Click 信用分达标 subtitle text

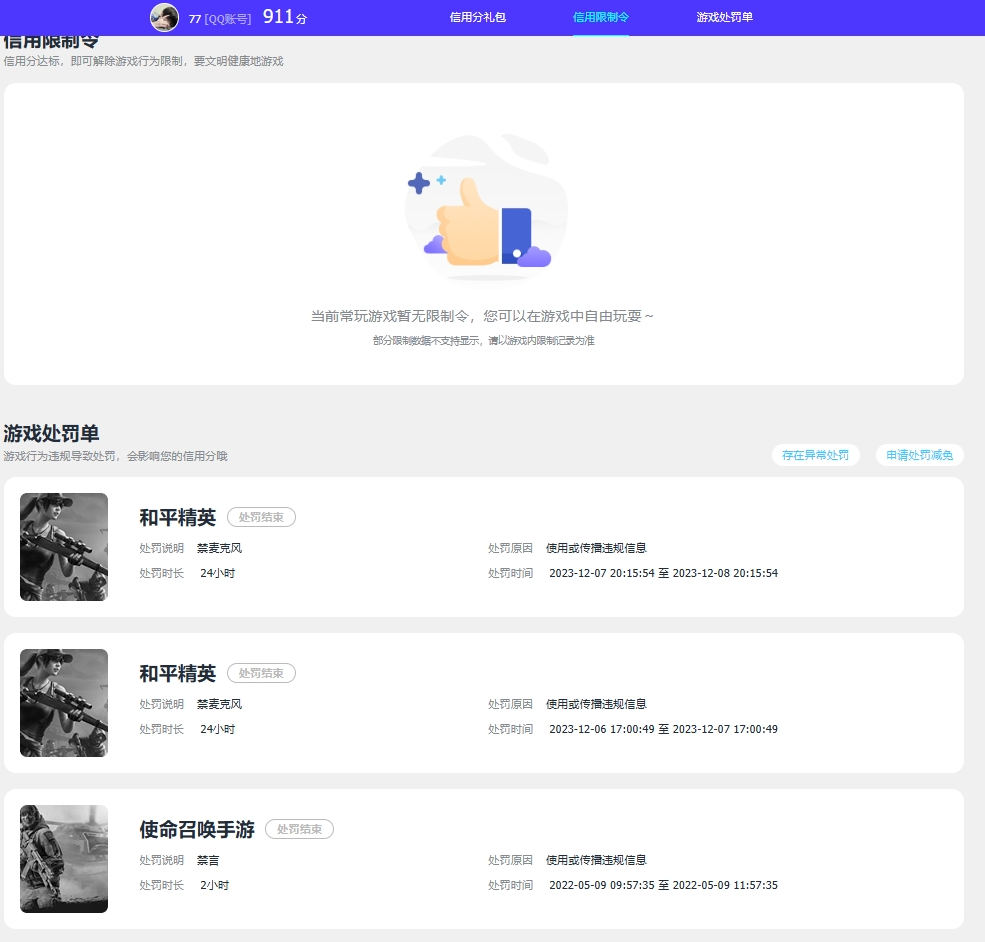(143, 61)
